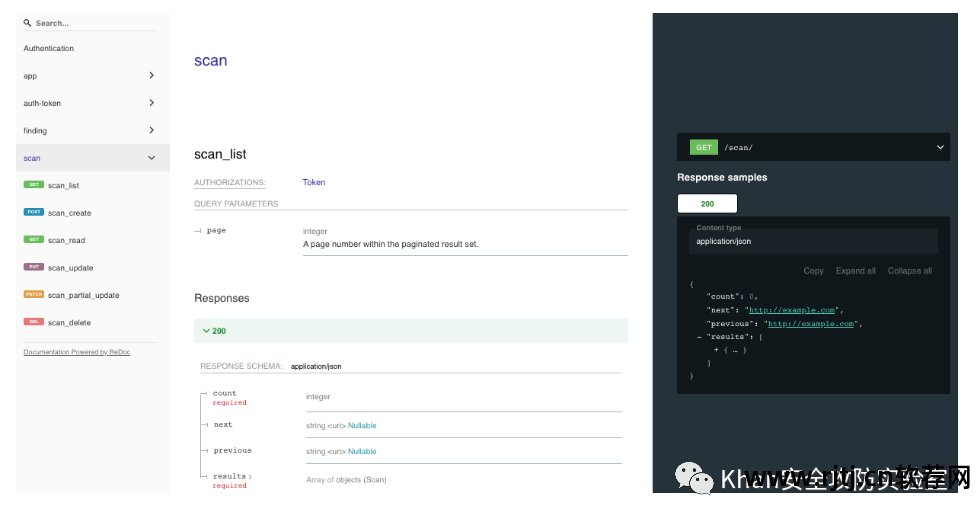Screen dimensions: 980x523
Task: Click the PATCH badge beside scan_partial_update
Action: (x=34, y=294)
